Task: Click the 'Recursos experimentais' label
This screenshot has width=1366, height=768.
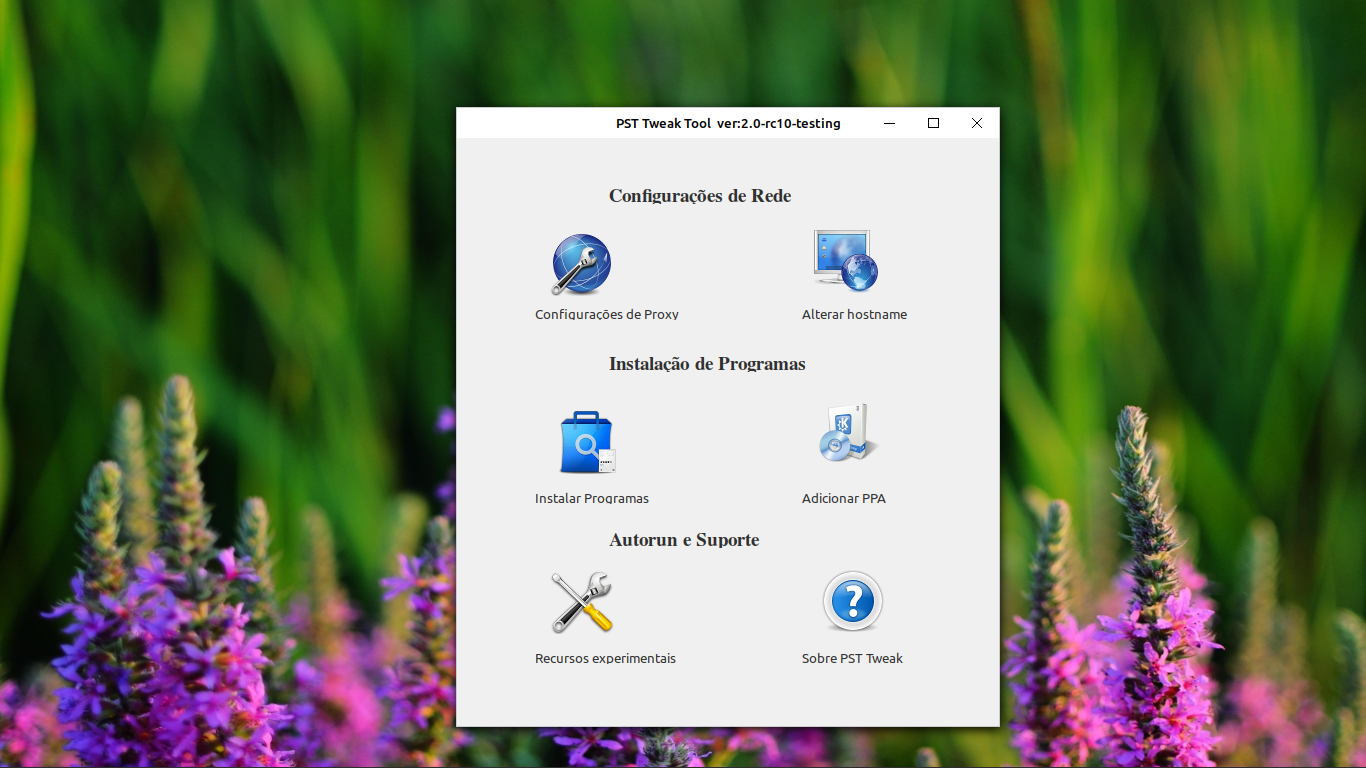Action: pos(605,658)
